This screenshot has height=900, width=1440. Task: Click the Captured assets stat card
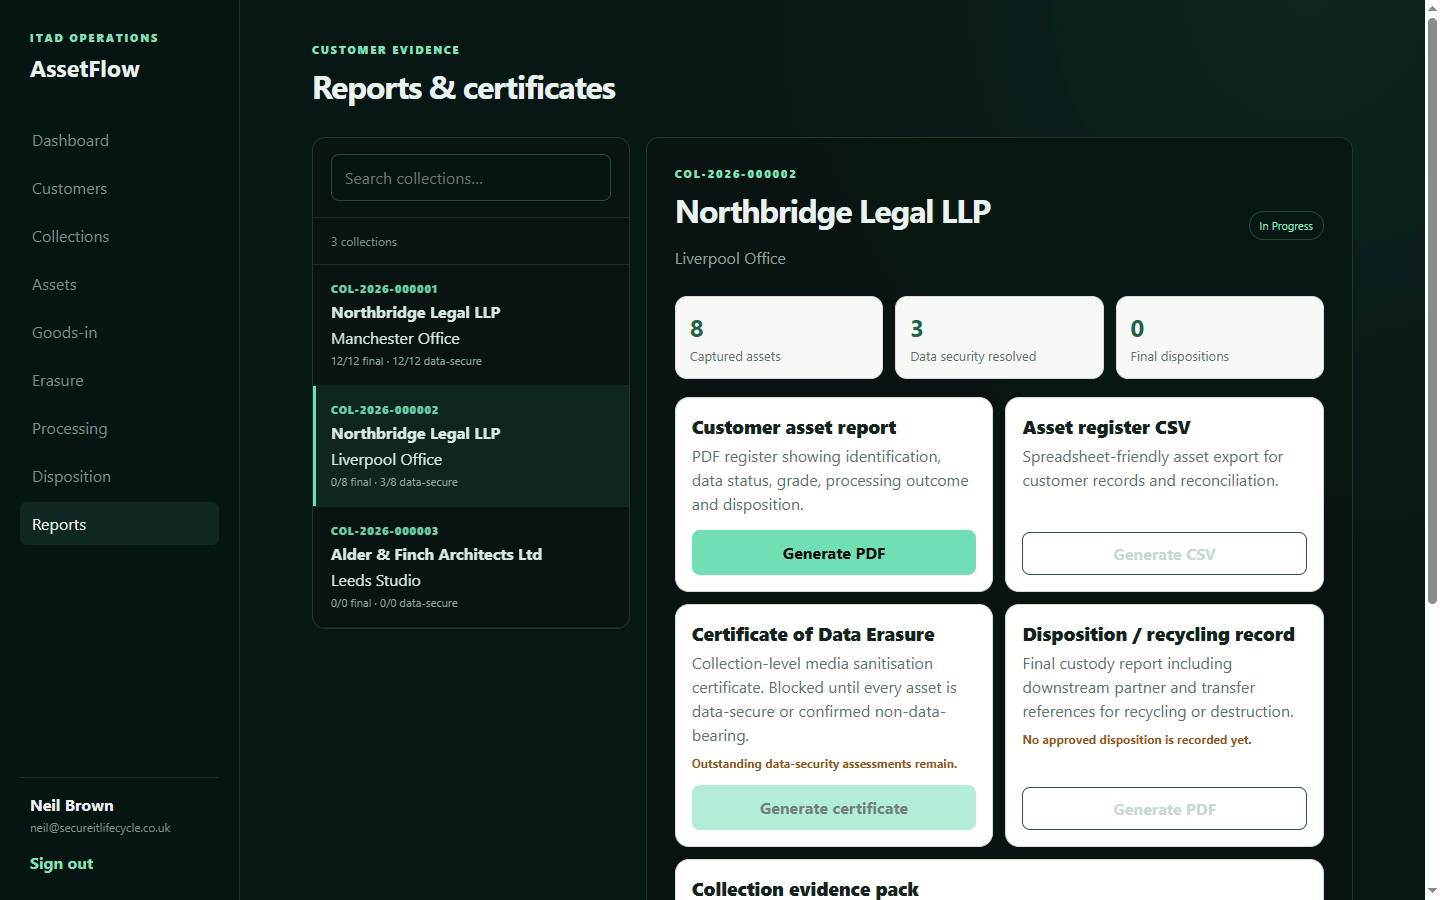point(779,338)
